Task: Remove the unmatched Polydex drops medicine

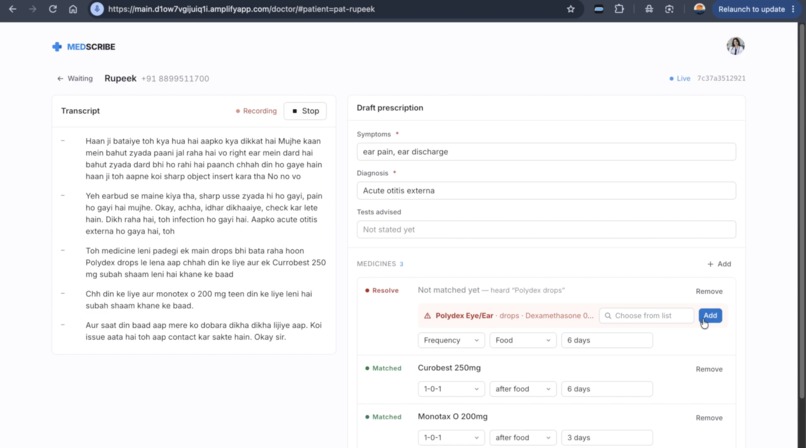Action: click(709, 291)
